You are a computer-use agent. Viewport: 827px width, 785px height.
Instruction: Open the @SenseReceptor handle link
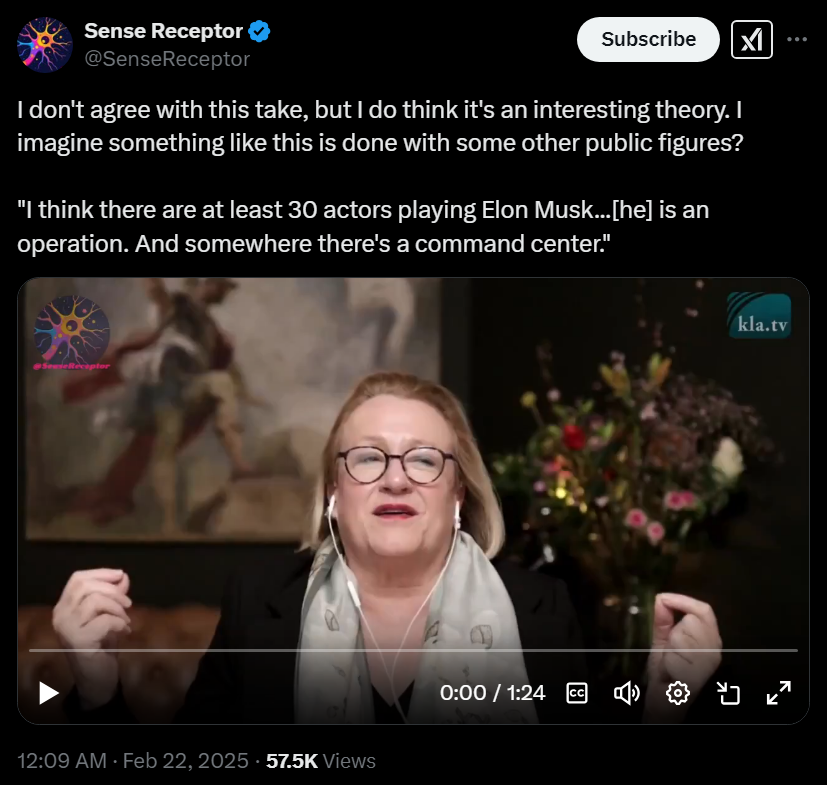point(167,59)
